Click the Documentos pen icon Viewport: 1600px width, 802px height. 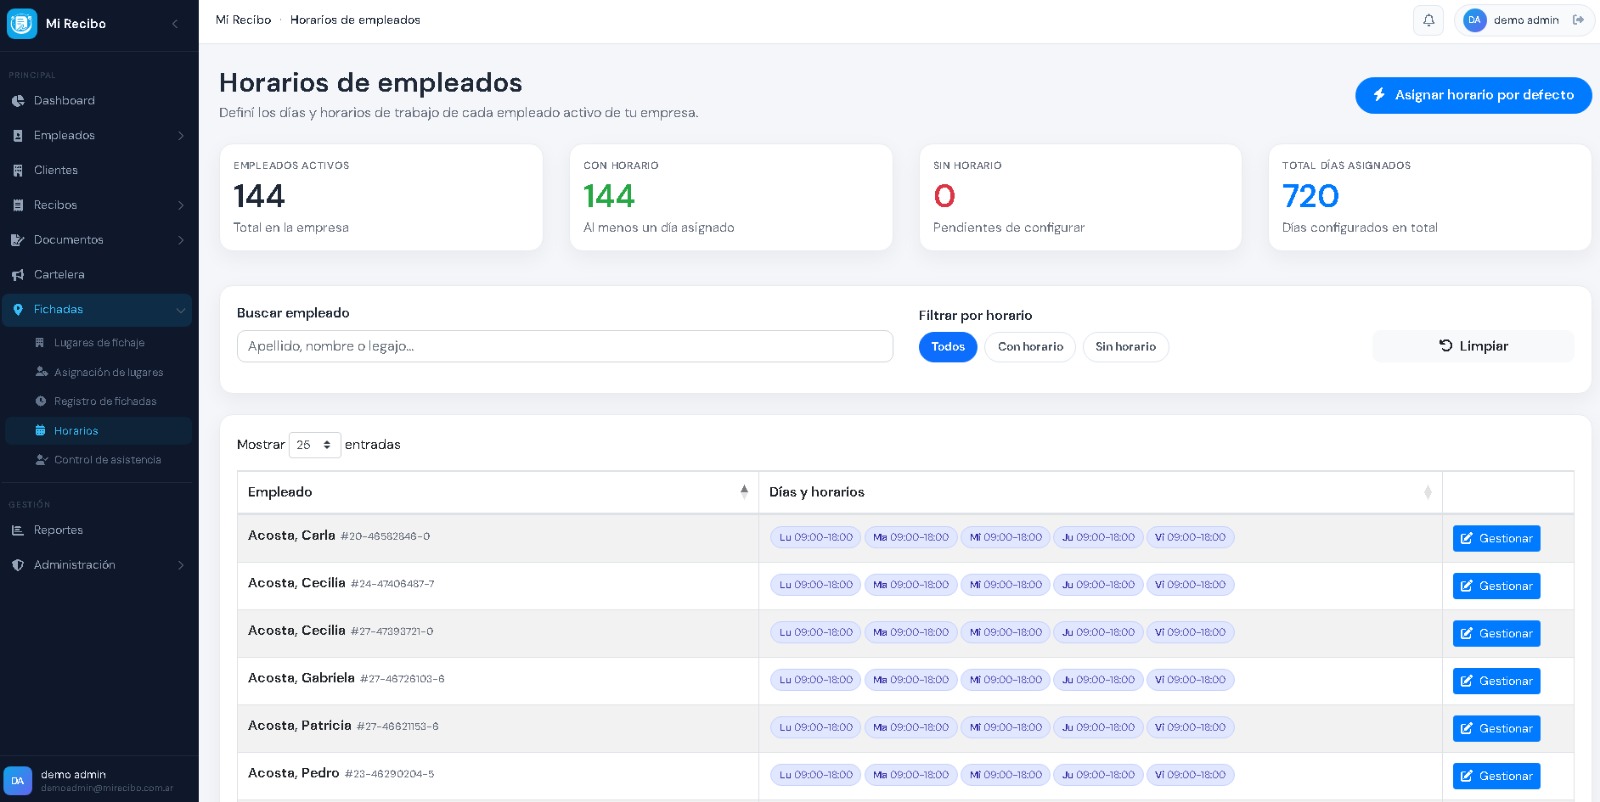(17, 240)
